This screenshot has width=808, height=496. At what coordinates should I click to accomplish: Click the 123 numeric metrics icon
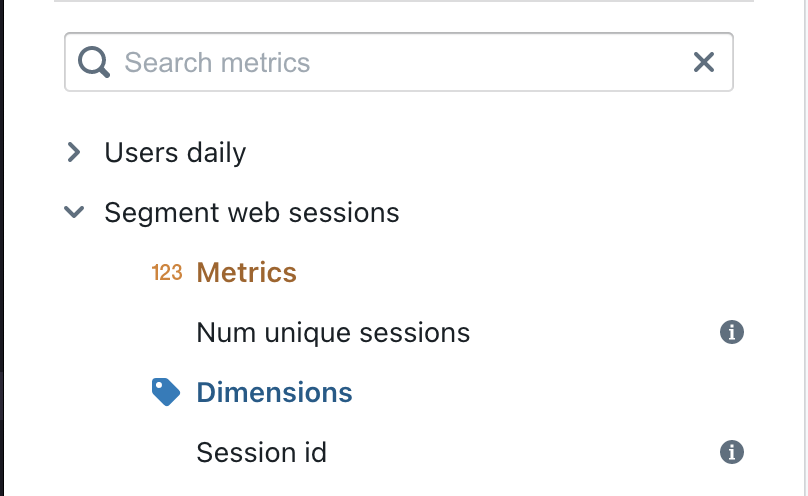click(167, 272)
